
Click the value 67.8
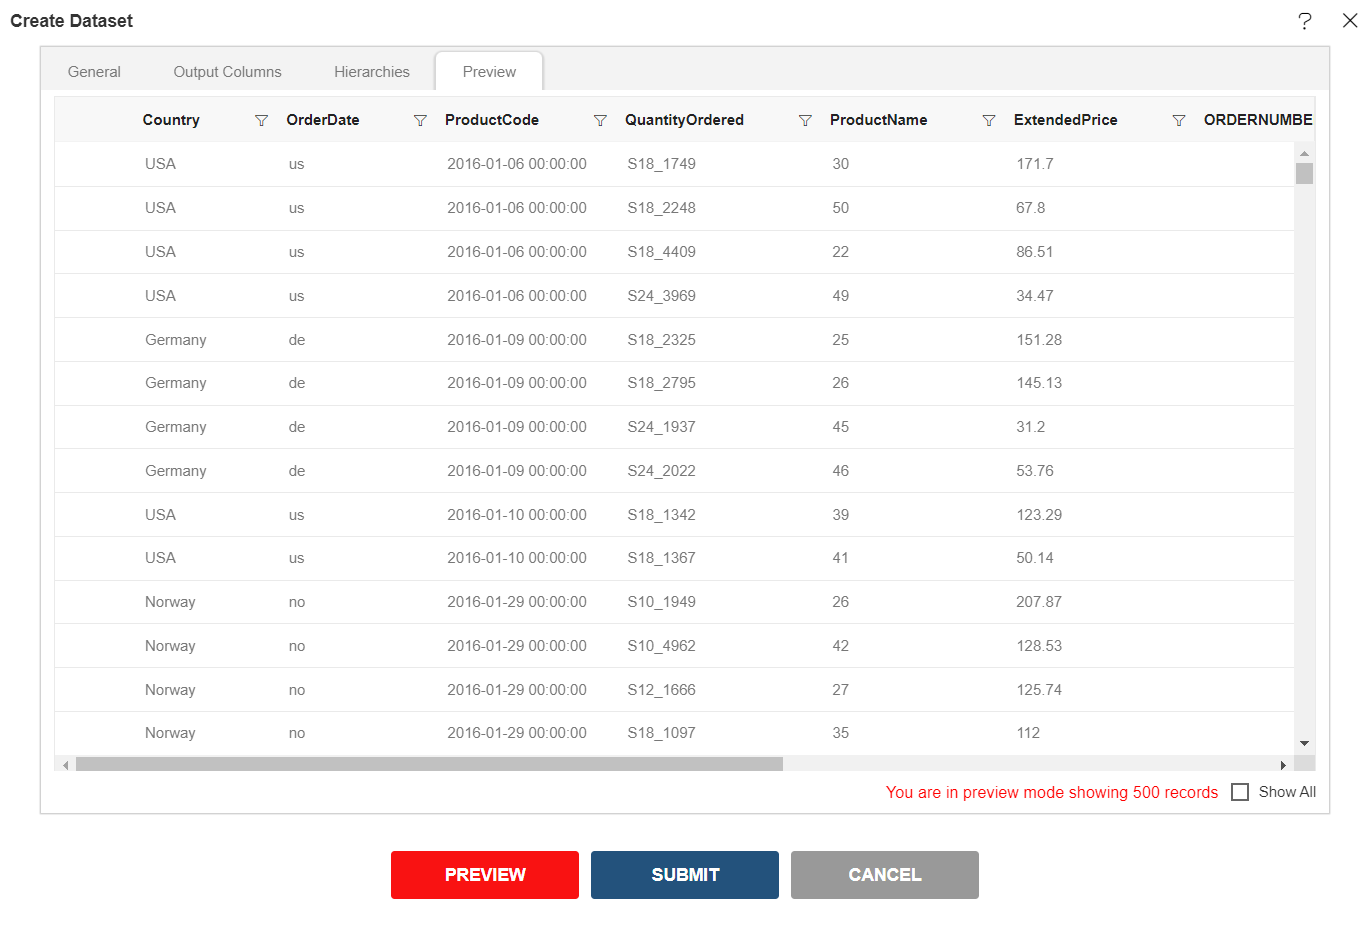tap(1031, 208)
